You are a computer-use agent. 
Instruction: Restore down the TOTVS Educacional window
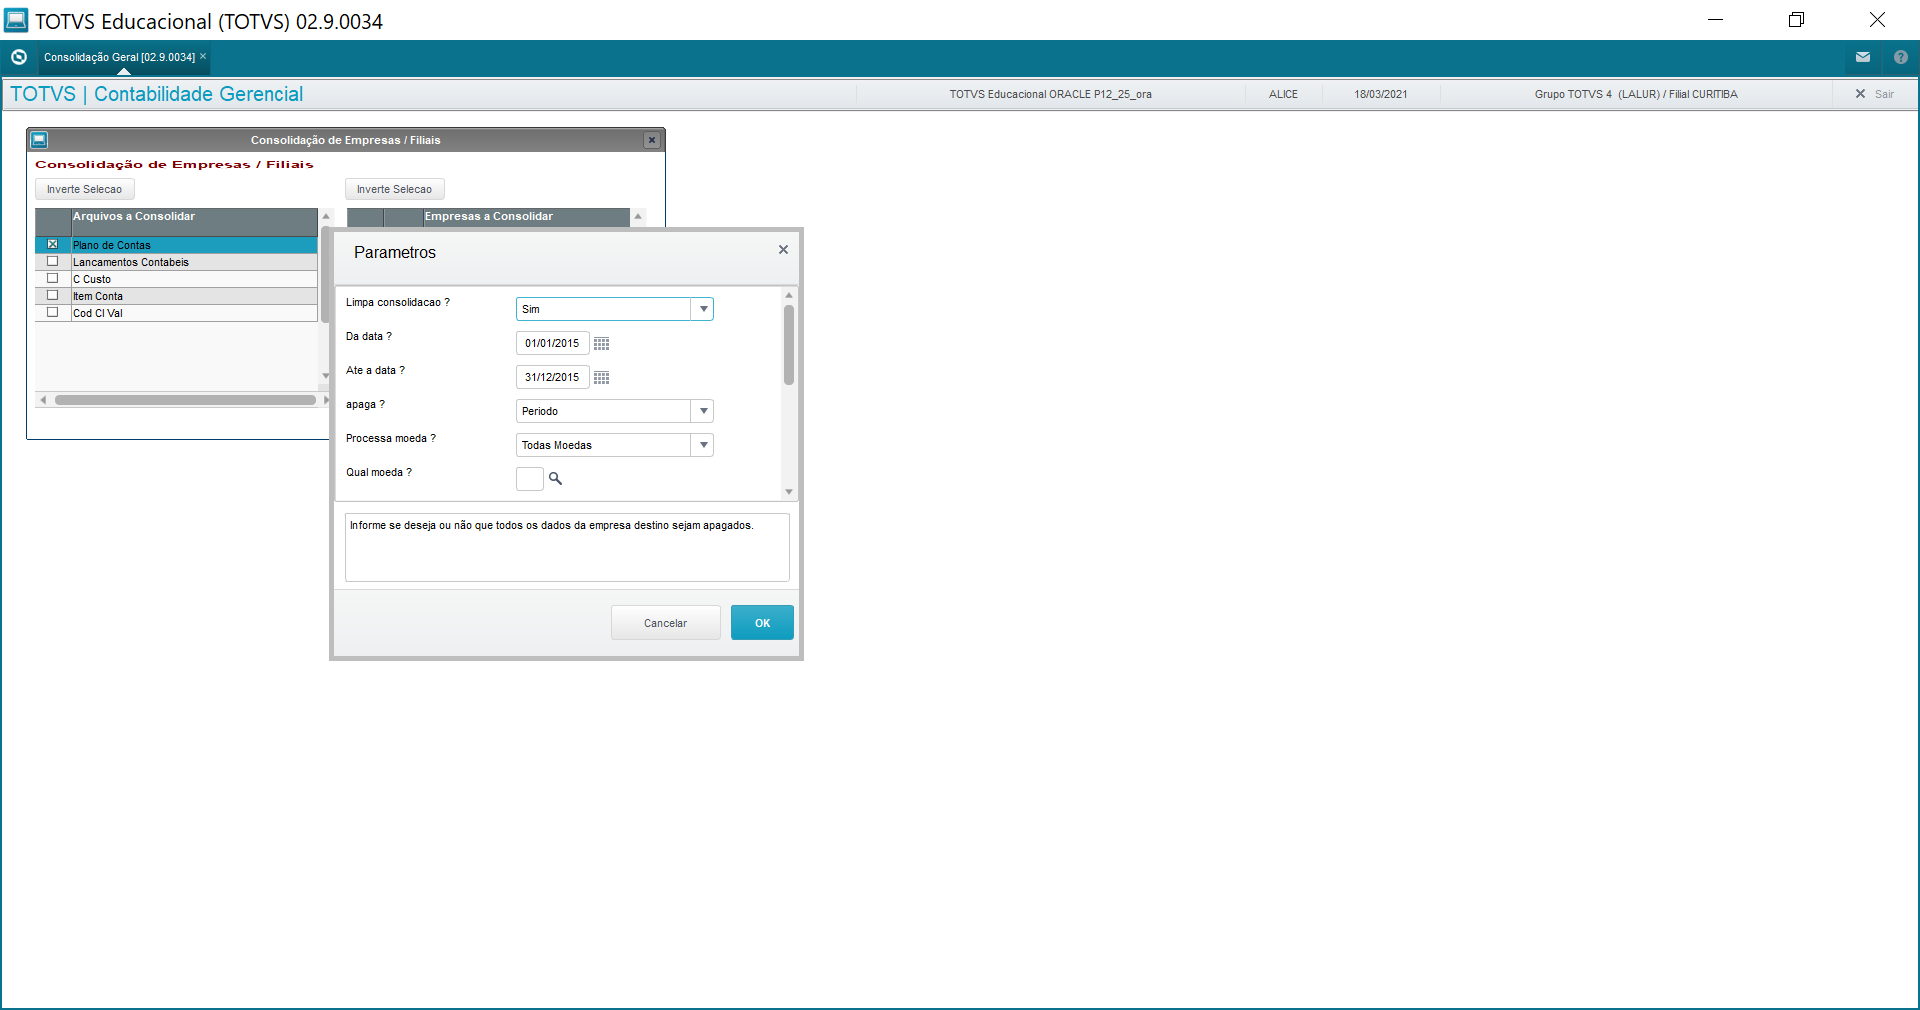click(x=1797, y=20)
